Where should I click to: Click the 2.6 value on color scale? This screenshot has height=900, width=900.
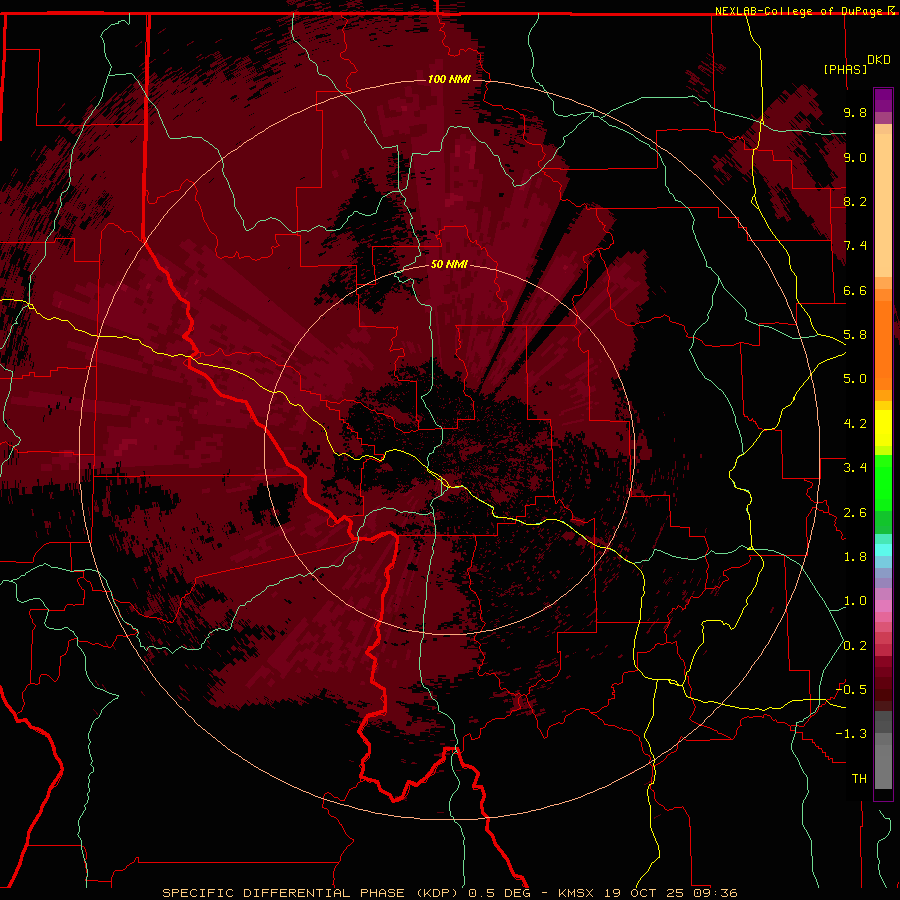click(x=855, y=513)
